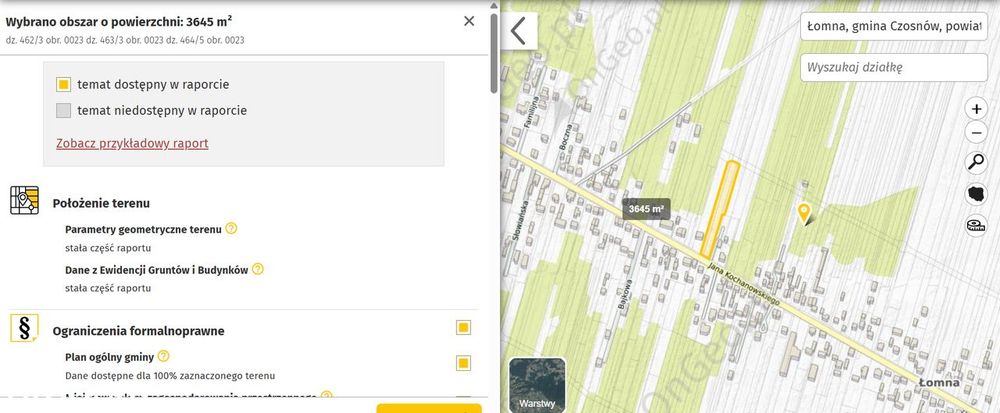Click the Ograniczenia formalnoprawne heading
Screen dimensions: 1000x413
coord(138,331)
